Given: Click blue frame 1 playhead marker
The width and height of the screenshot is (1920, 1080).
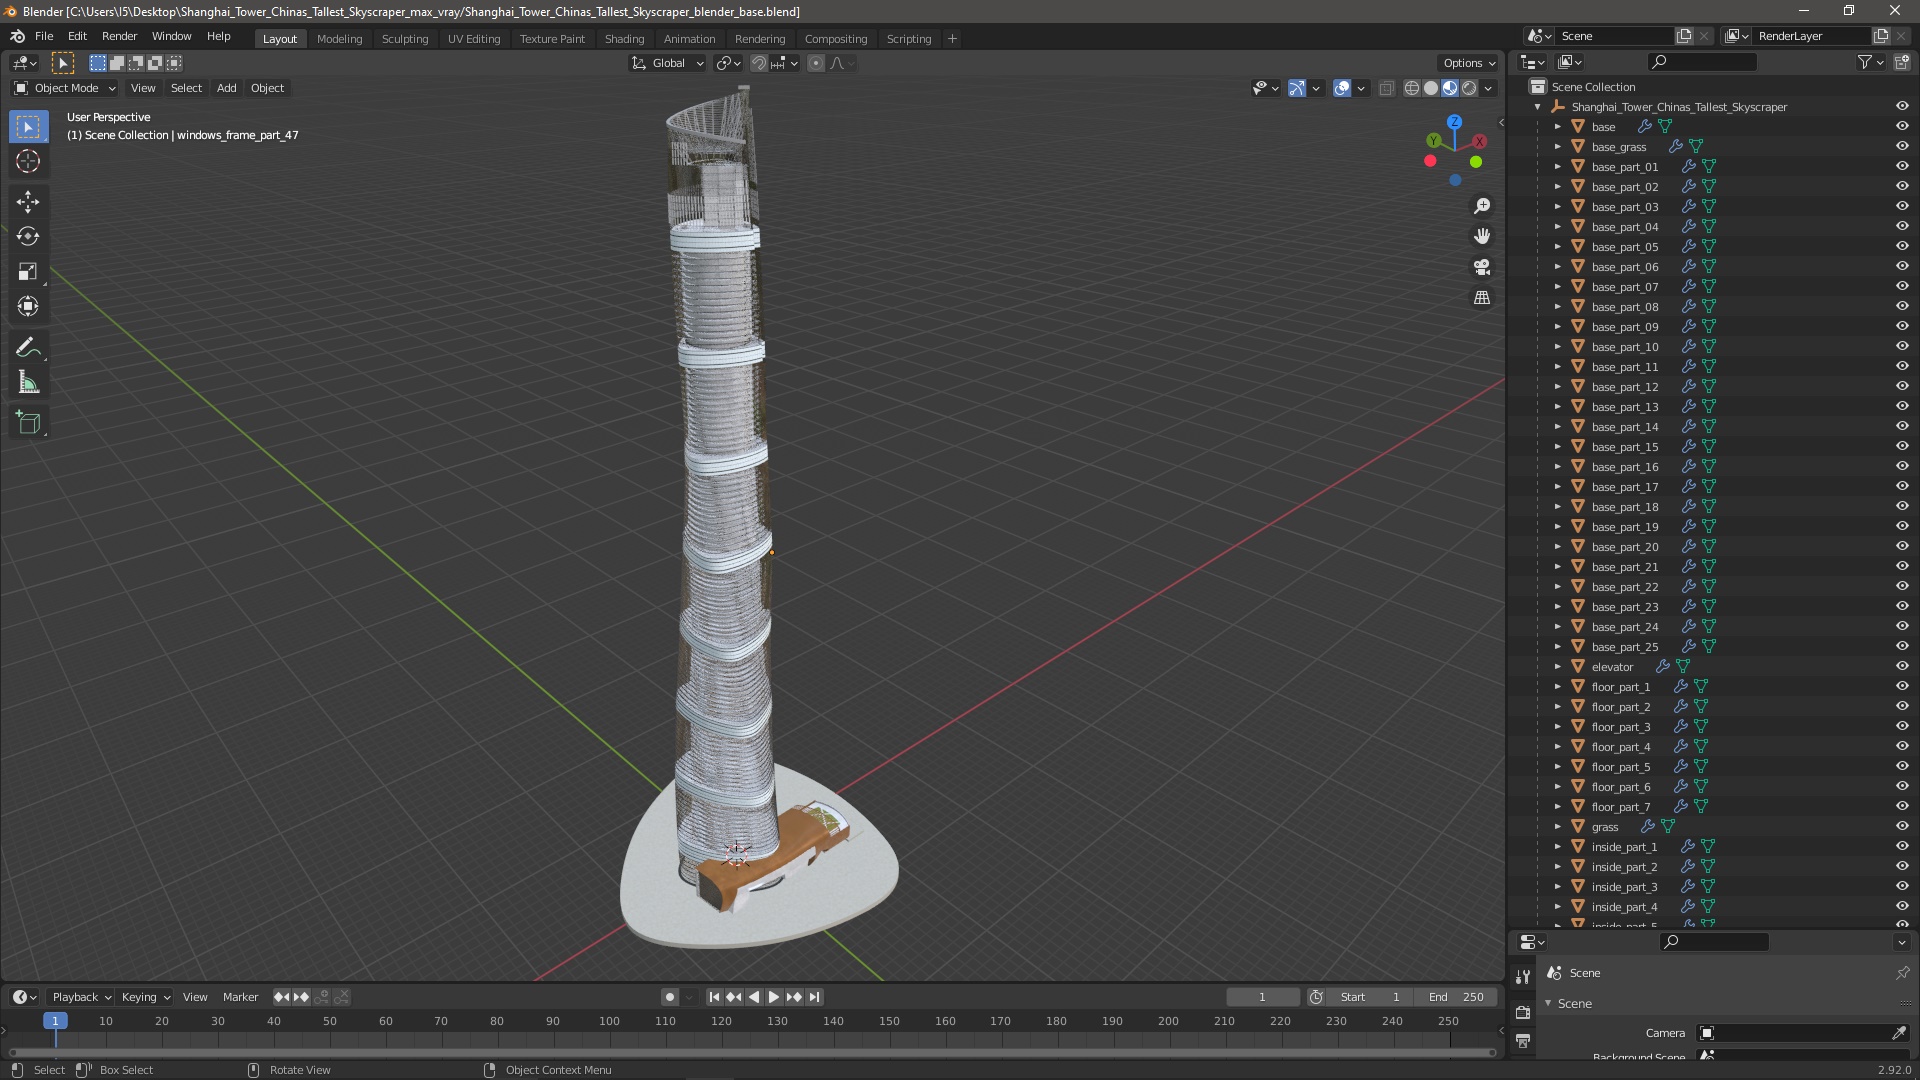Looking at the screenshot, I should tap(55, 1021).
